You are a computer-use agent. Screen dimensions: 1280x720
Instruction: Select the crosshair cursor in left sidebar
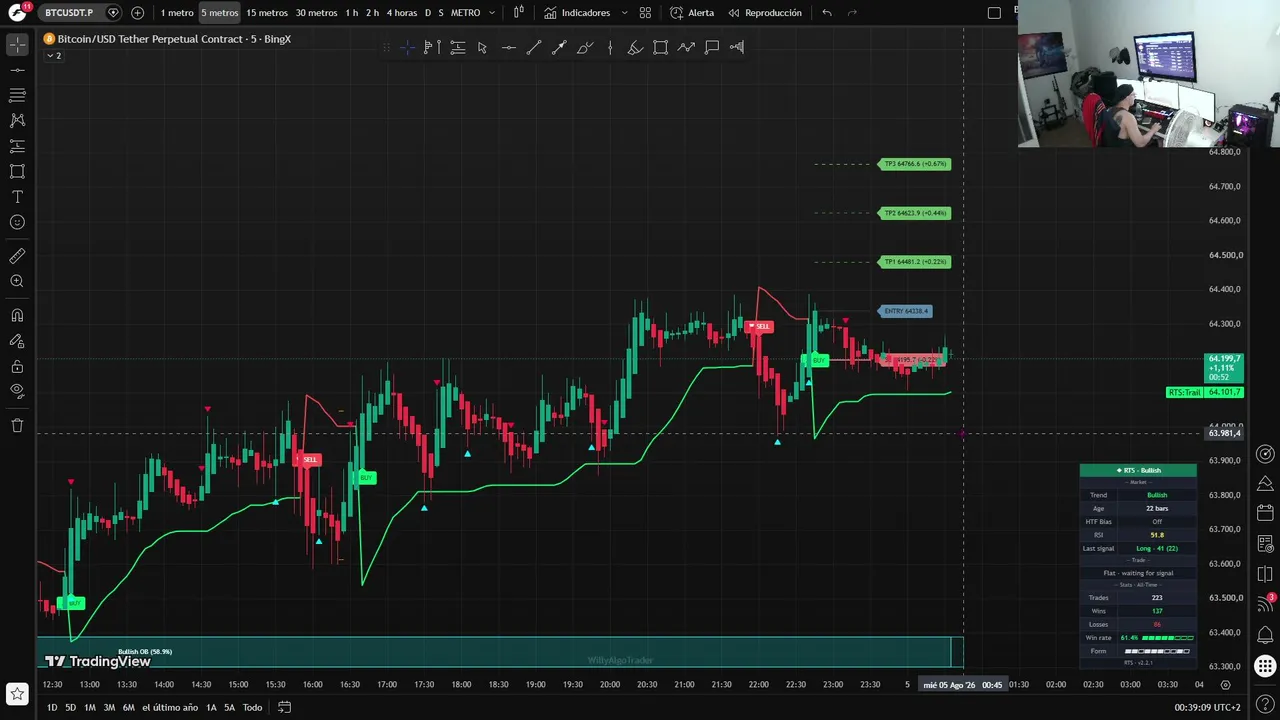tap(17, 45)
